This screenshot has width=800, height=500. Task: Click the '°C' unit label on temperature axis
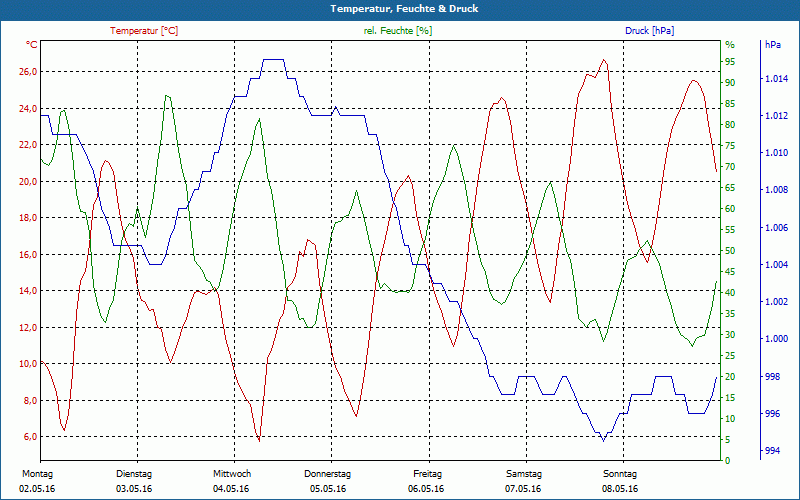pyautogui.click(x=32, y=45)
